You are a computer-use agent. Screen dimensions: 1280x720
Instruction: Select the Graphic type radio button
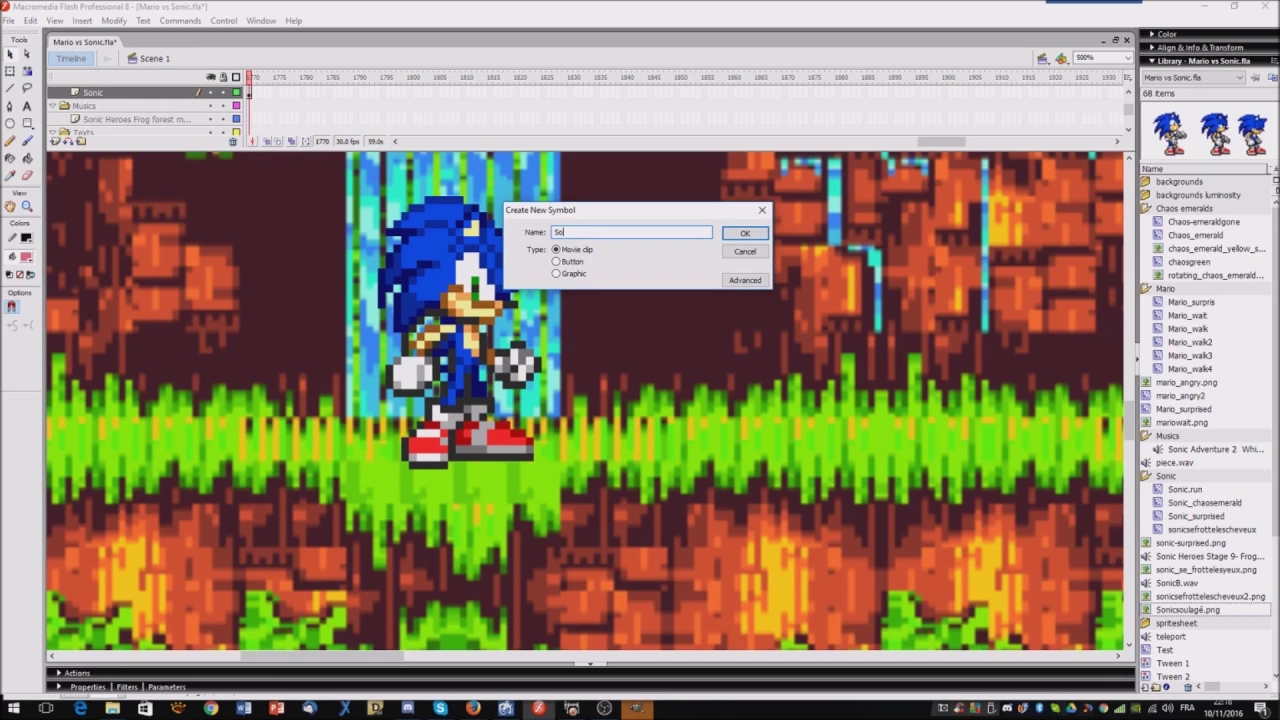(556, 273)
